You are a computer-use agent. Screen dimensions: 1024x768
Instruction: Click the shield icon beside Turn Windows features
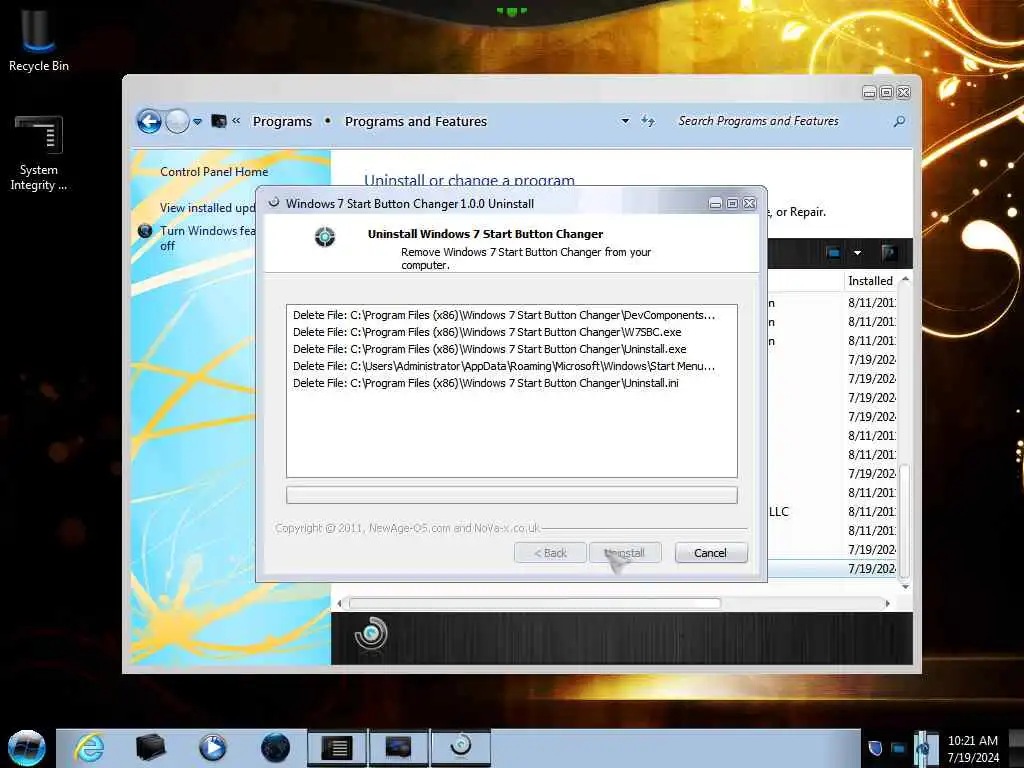[x=145, y=231]
